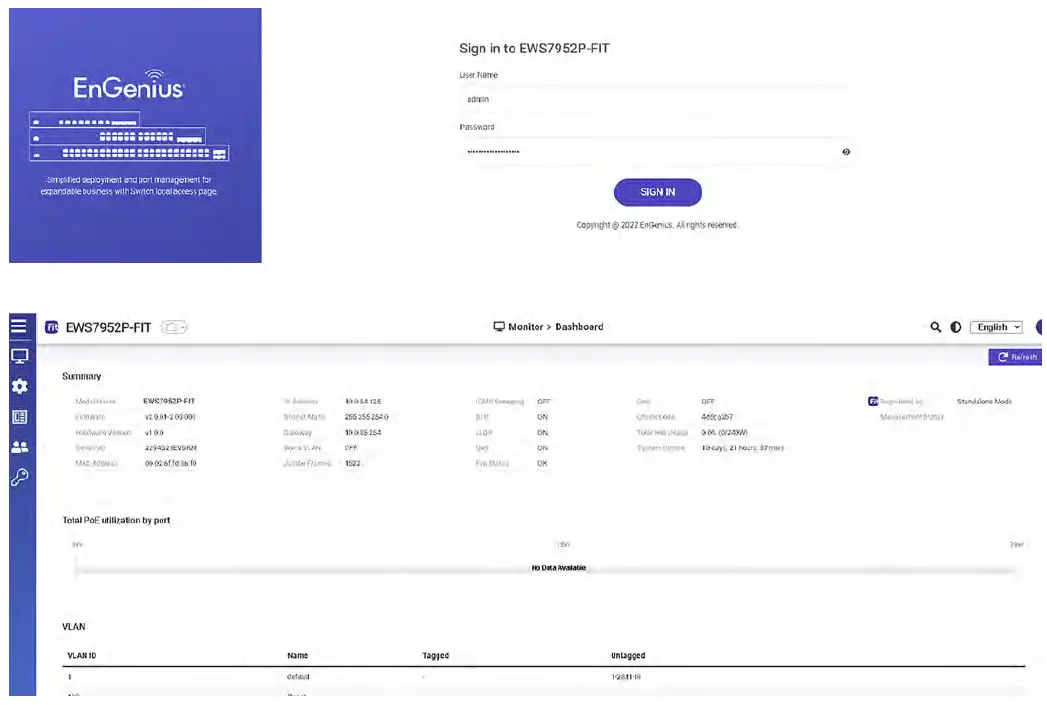
Task: Open the layout panel icon in sidebar
Action: point(19,417)
